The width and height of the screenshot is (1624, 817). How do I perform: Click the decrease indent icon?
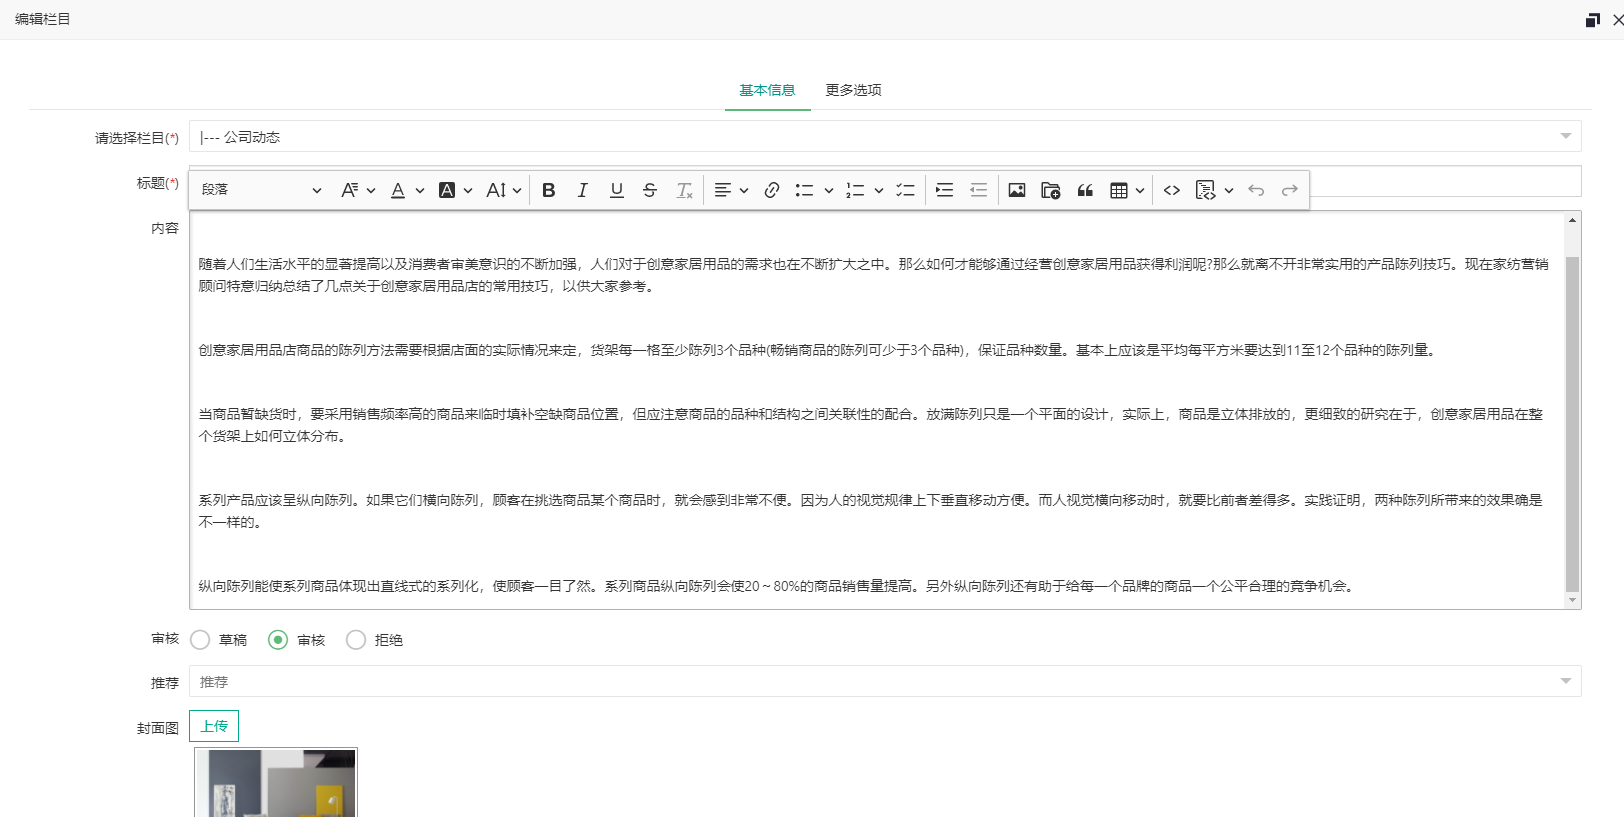coord(978,190)
